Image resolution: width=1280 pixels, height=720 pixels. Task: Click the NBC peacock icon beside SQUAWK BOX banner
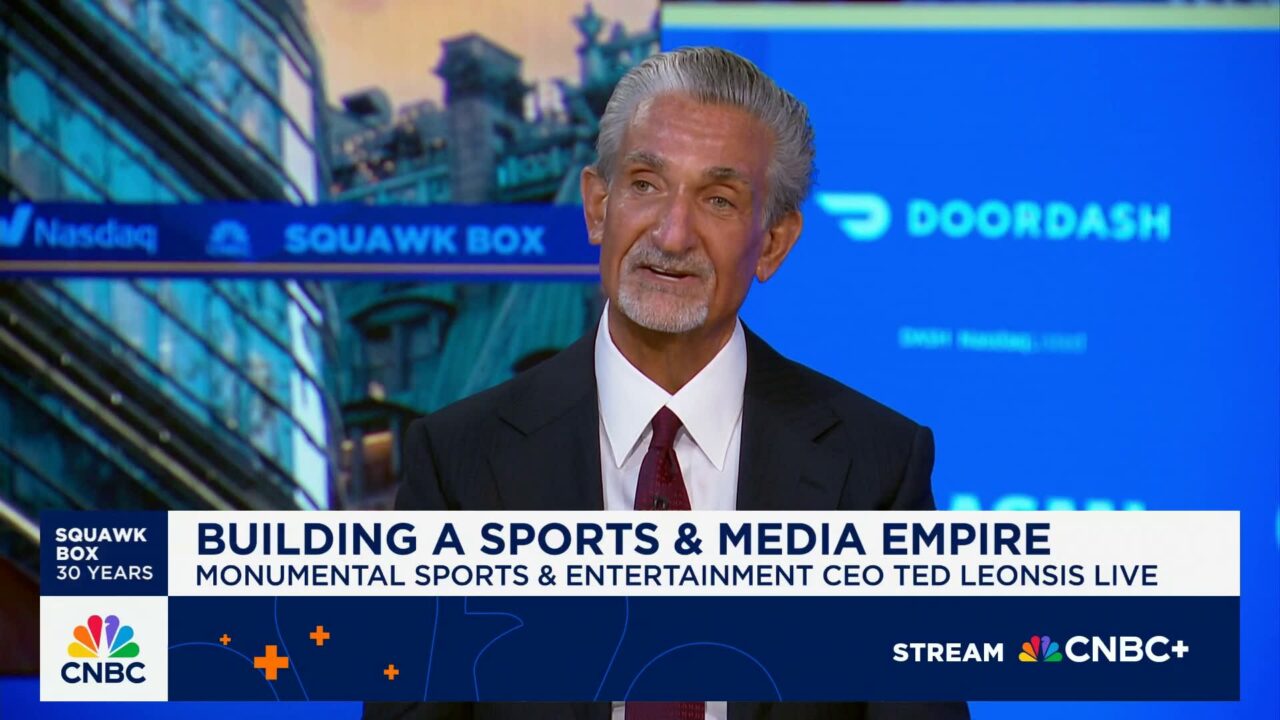point(228,239)
